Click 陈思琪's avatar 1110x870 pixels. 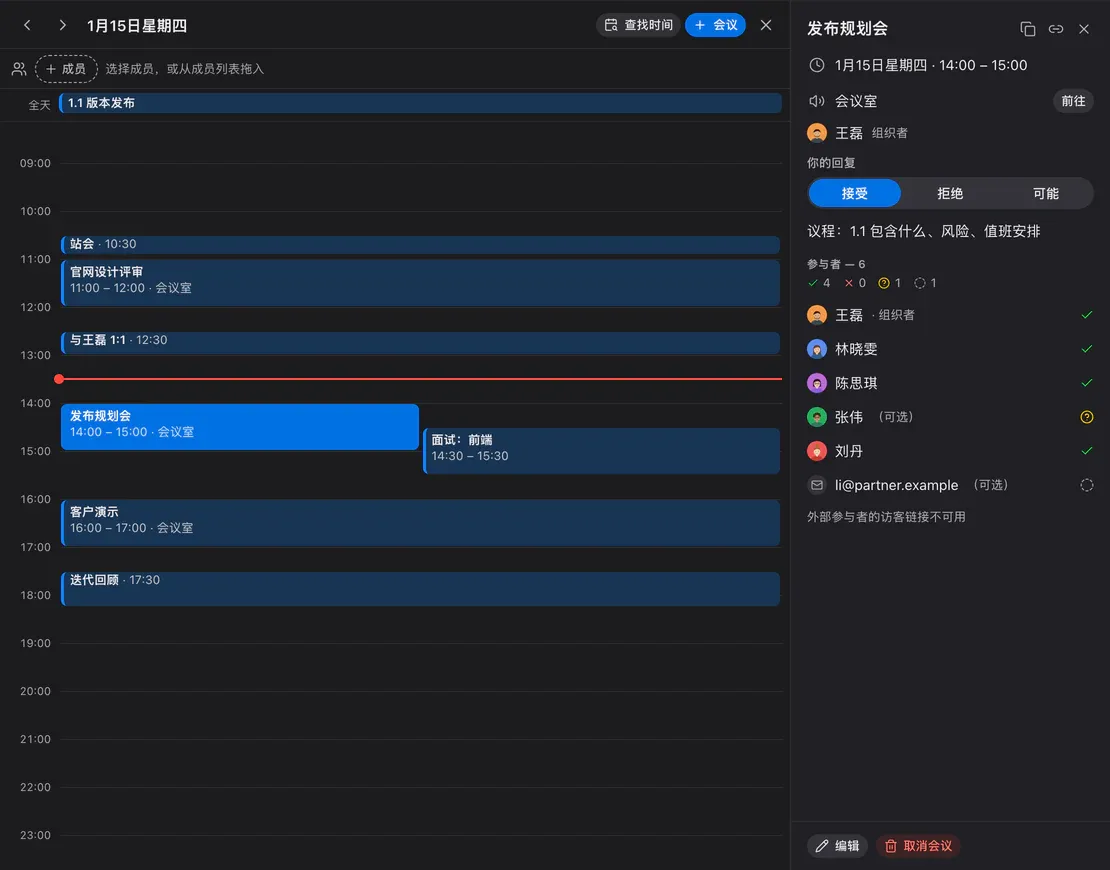(x=817, y=383)
